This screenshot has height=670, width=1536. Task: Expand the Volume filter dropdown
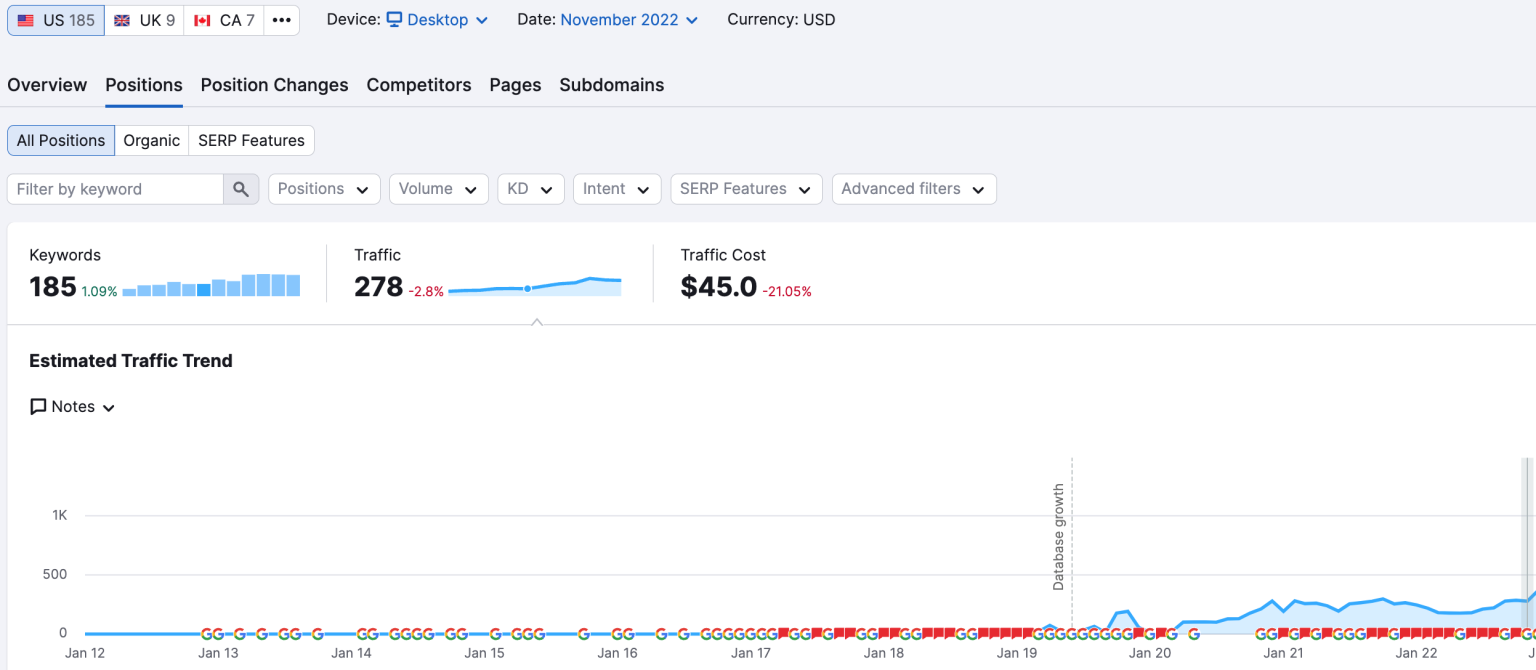click(438, 189)
